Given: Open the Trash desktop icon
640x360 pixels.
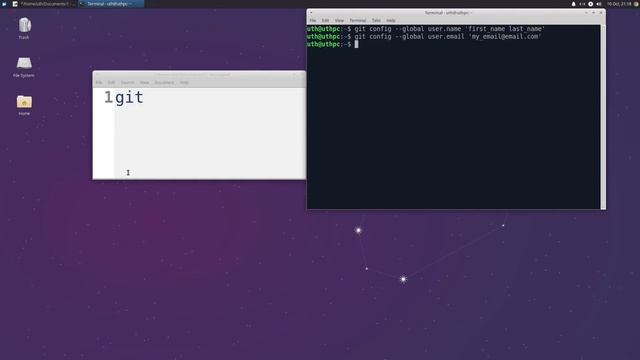Looking at the screenshot, I should point(24,28).
